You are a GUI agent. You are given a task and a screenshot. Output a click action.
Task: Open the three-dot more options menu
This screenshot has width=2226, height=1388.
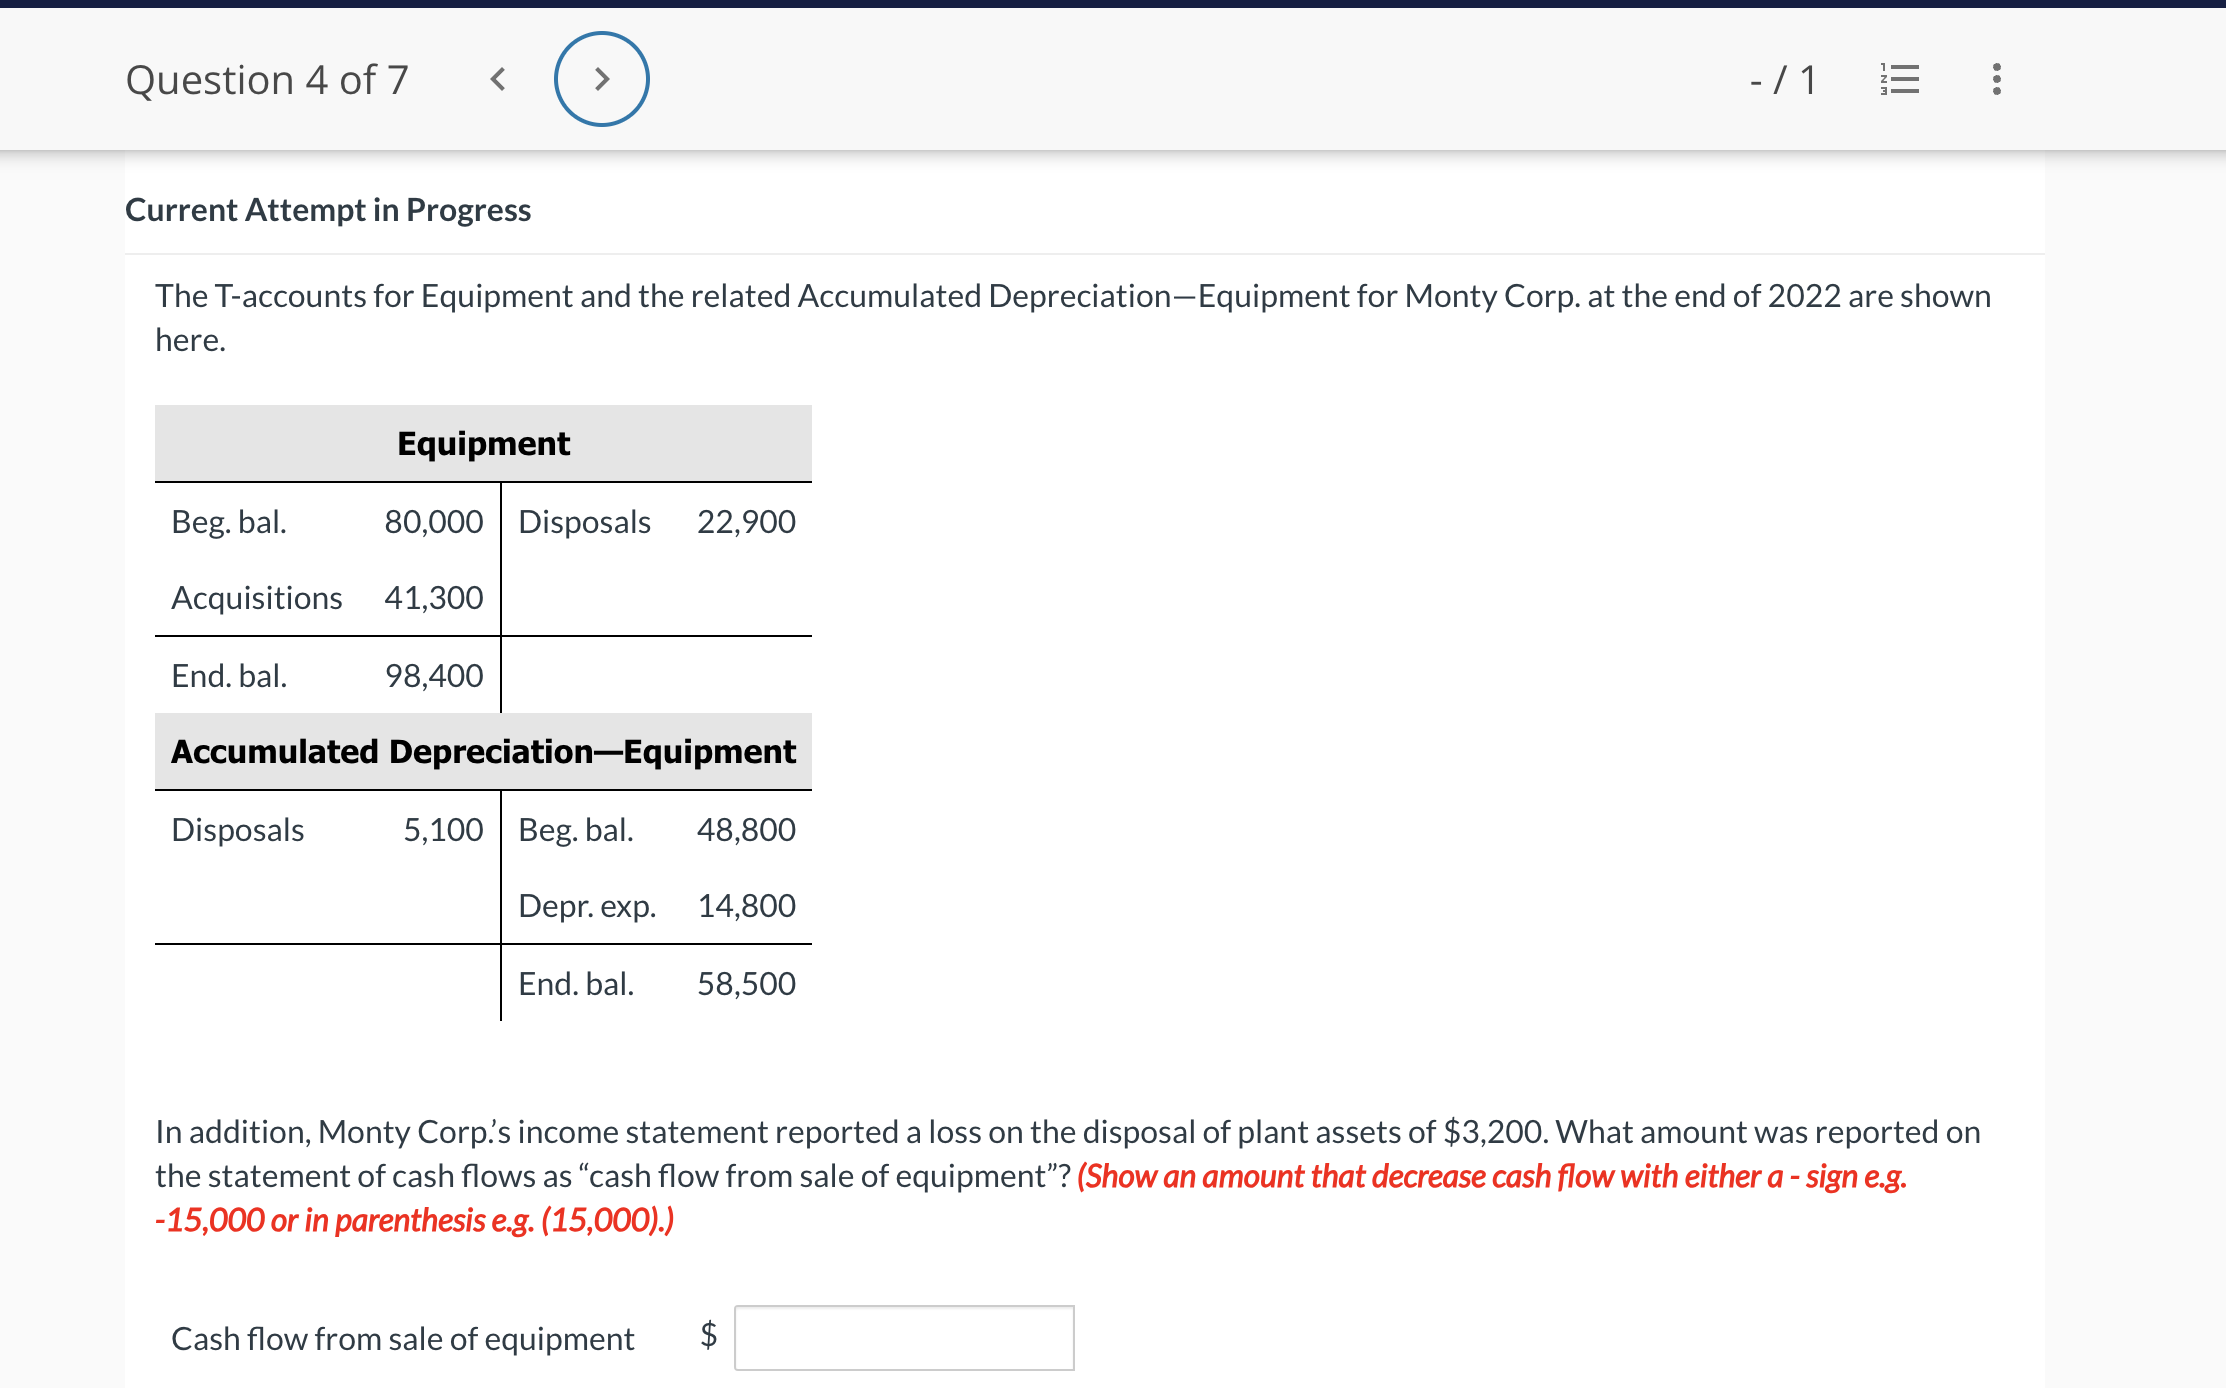[x=1996, y=79]
